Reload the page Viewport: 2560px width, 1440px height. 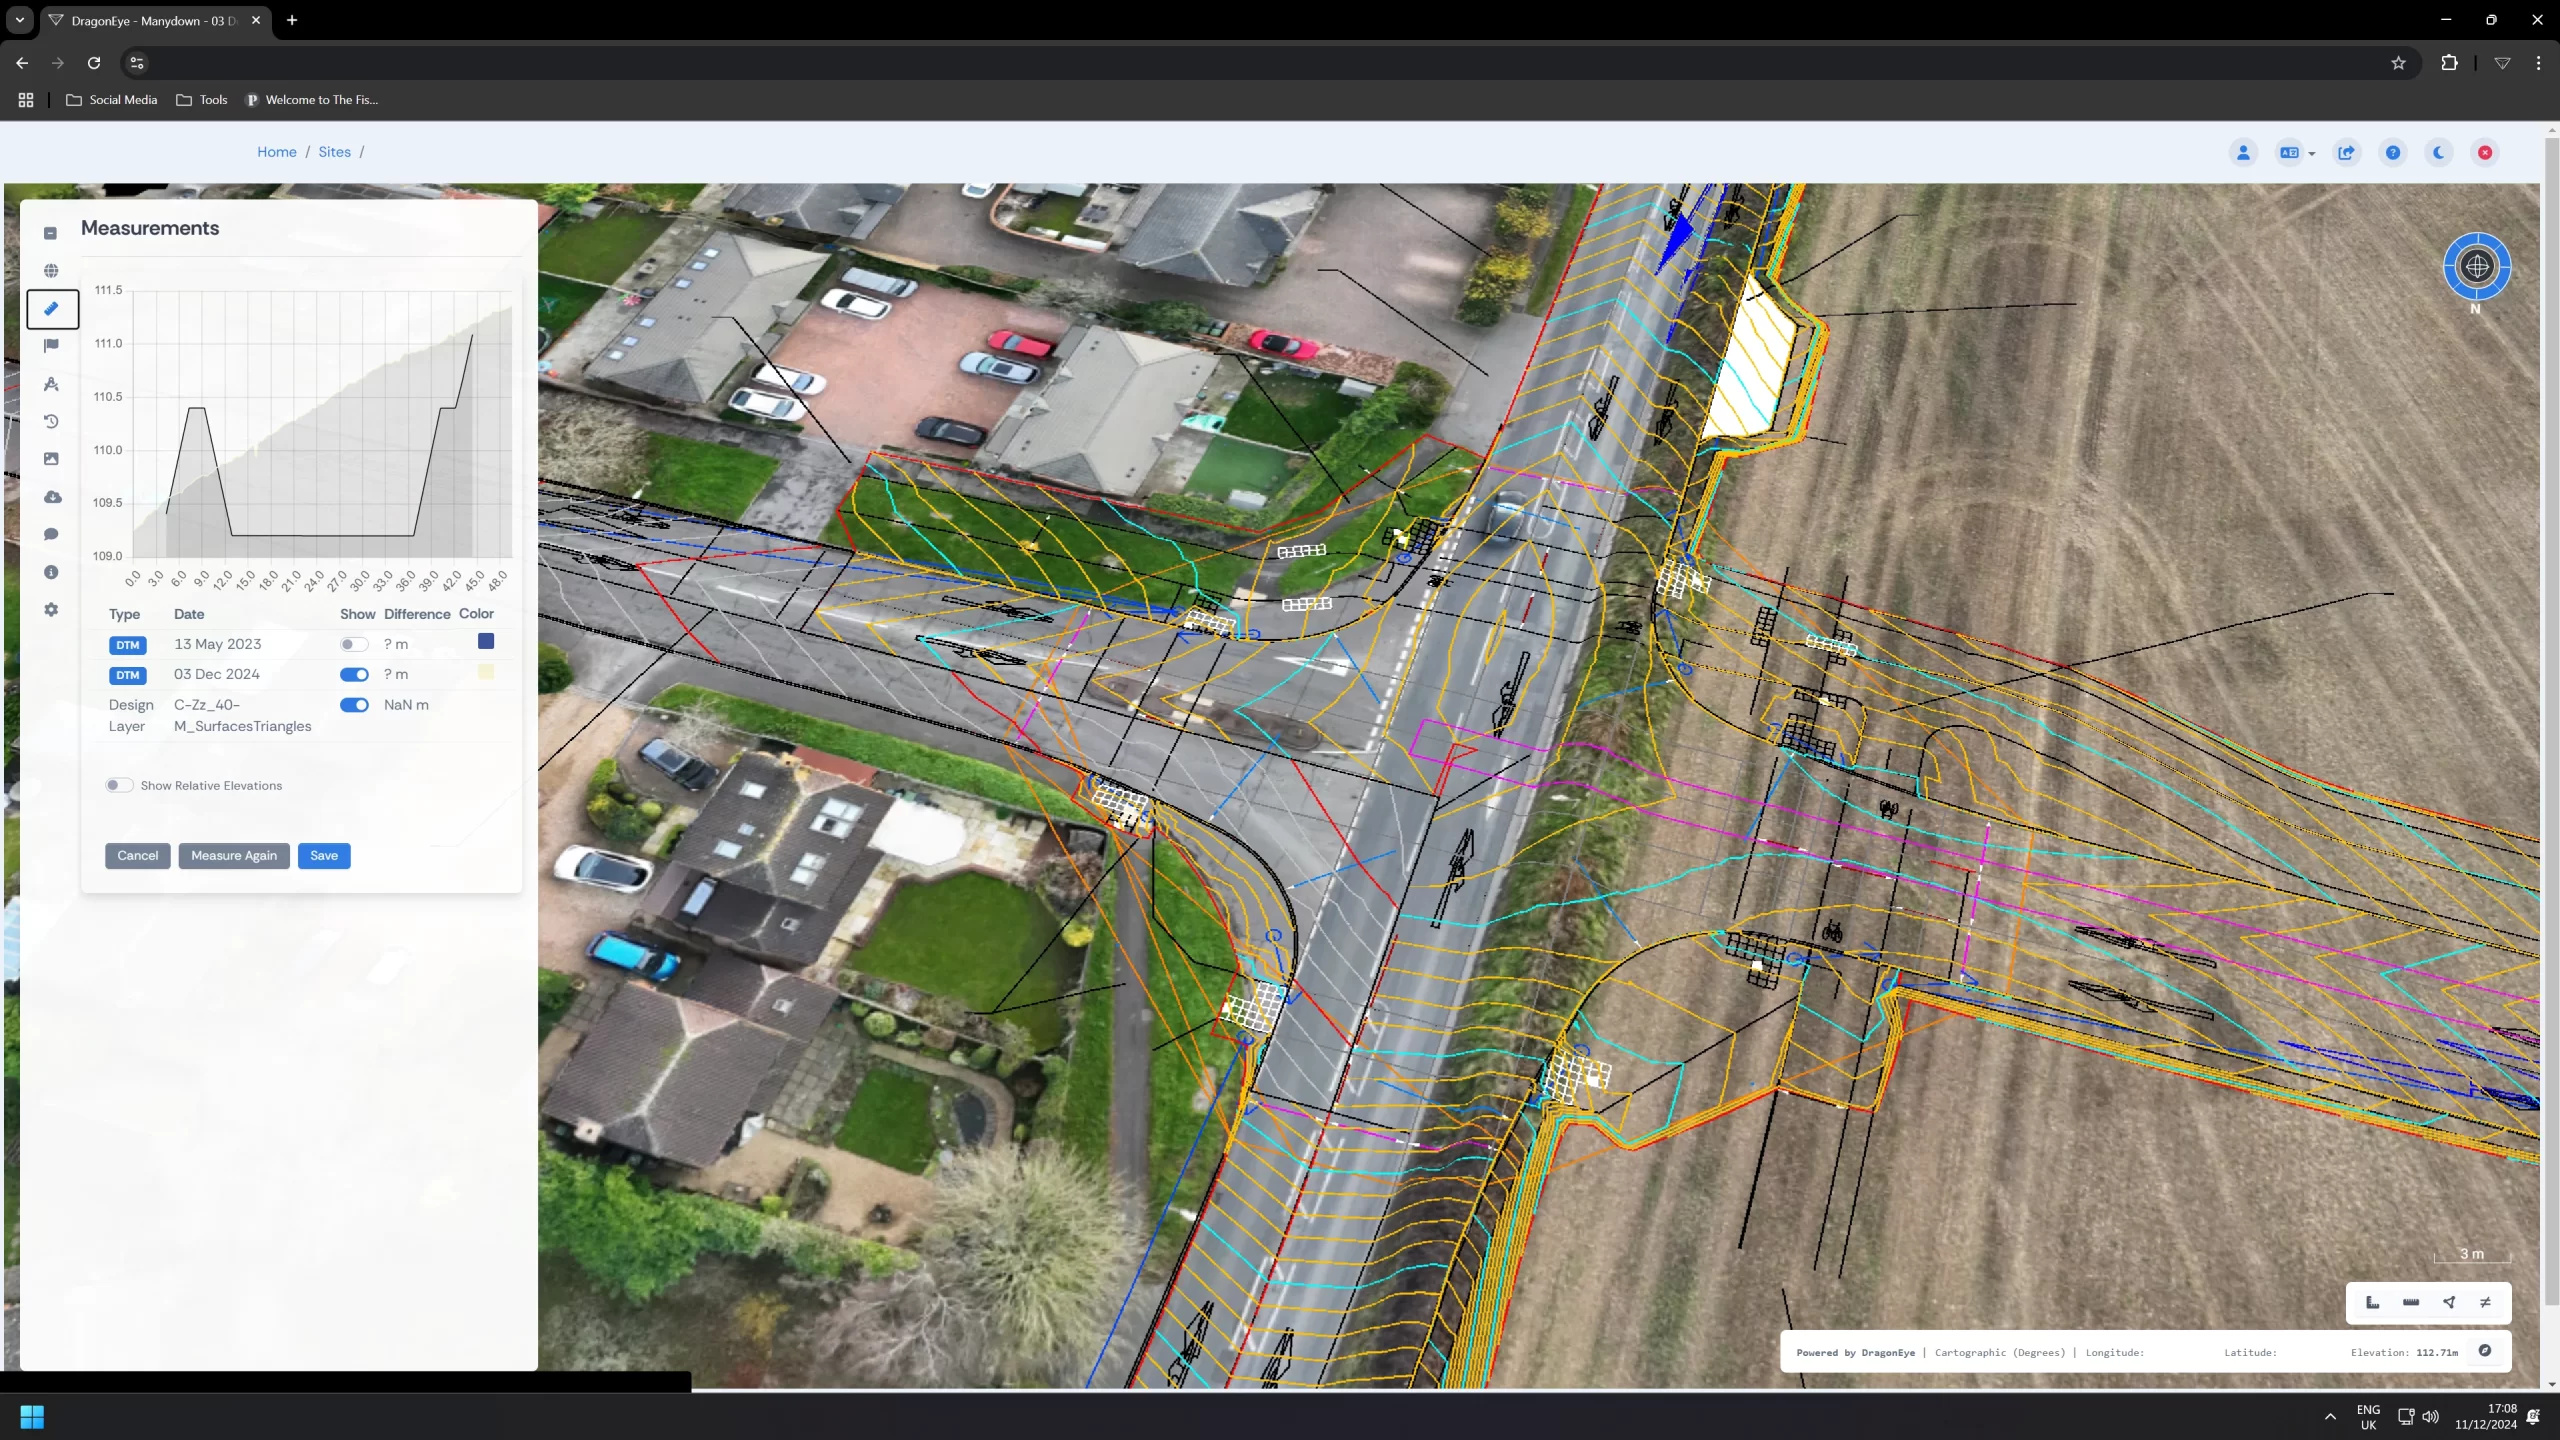click(x=94, y=63)
